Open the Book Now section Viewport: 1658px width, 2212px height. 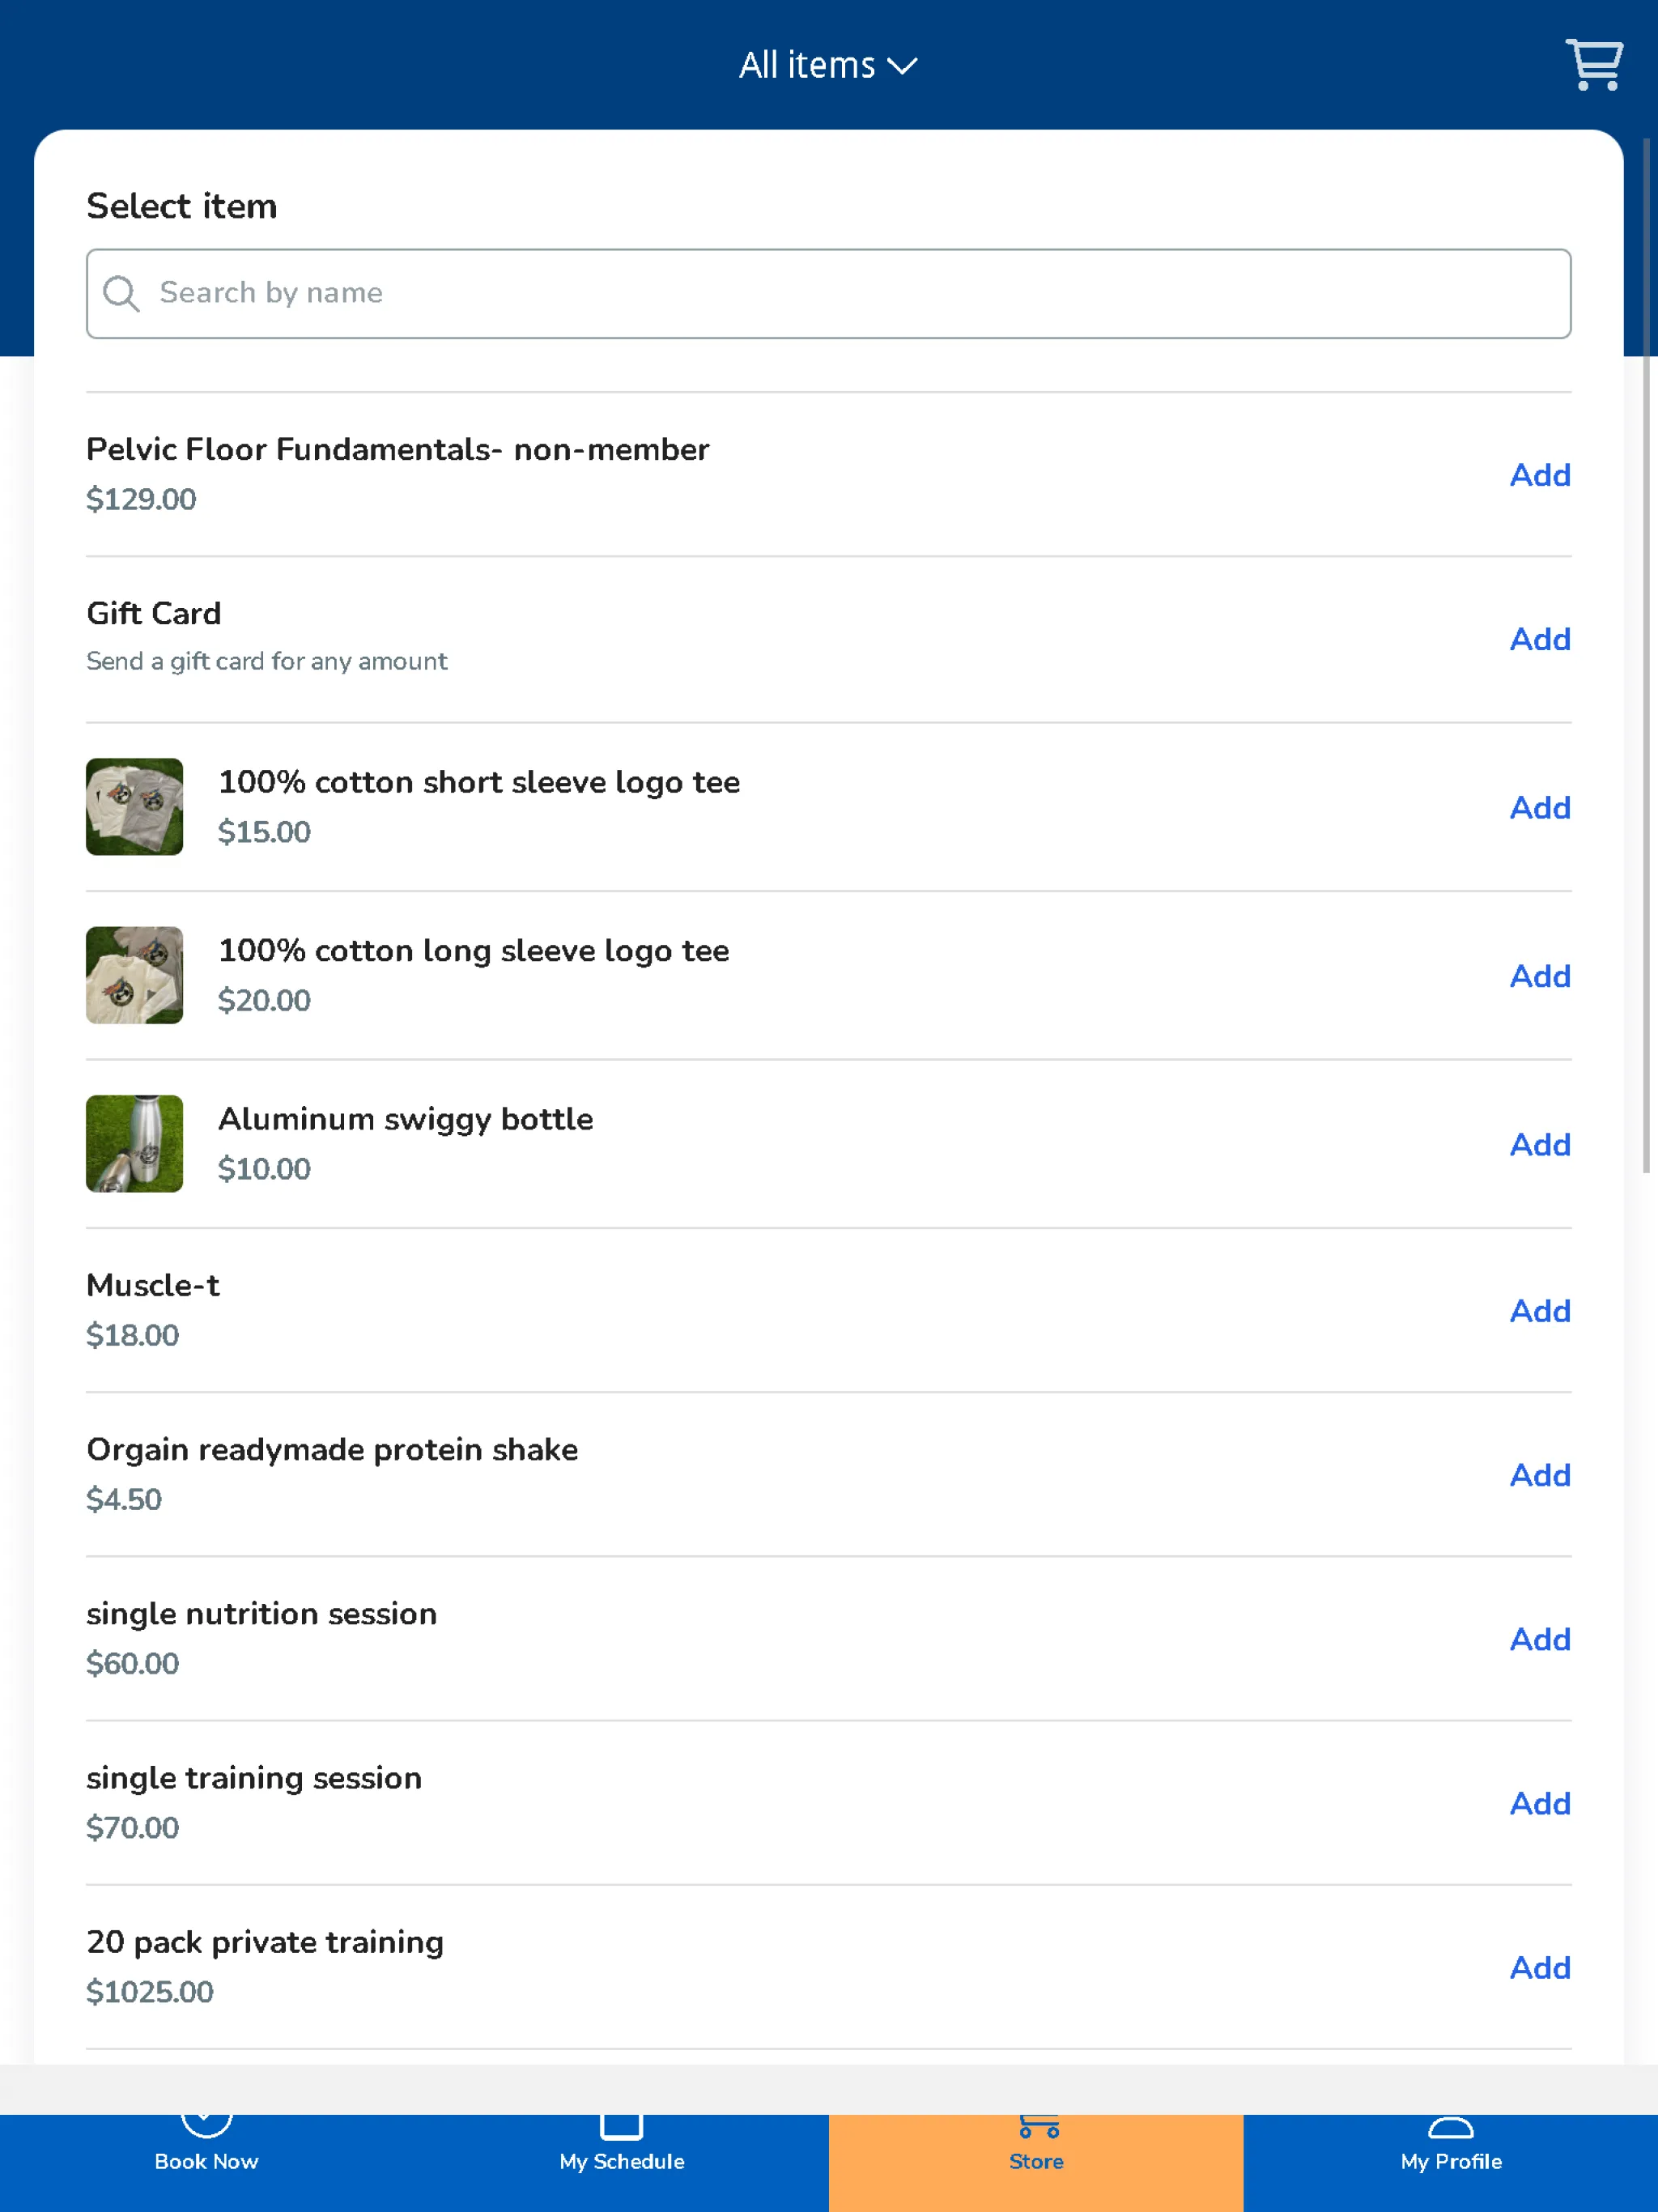tap(206, 2146)
